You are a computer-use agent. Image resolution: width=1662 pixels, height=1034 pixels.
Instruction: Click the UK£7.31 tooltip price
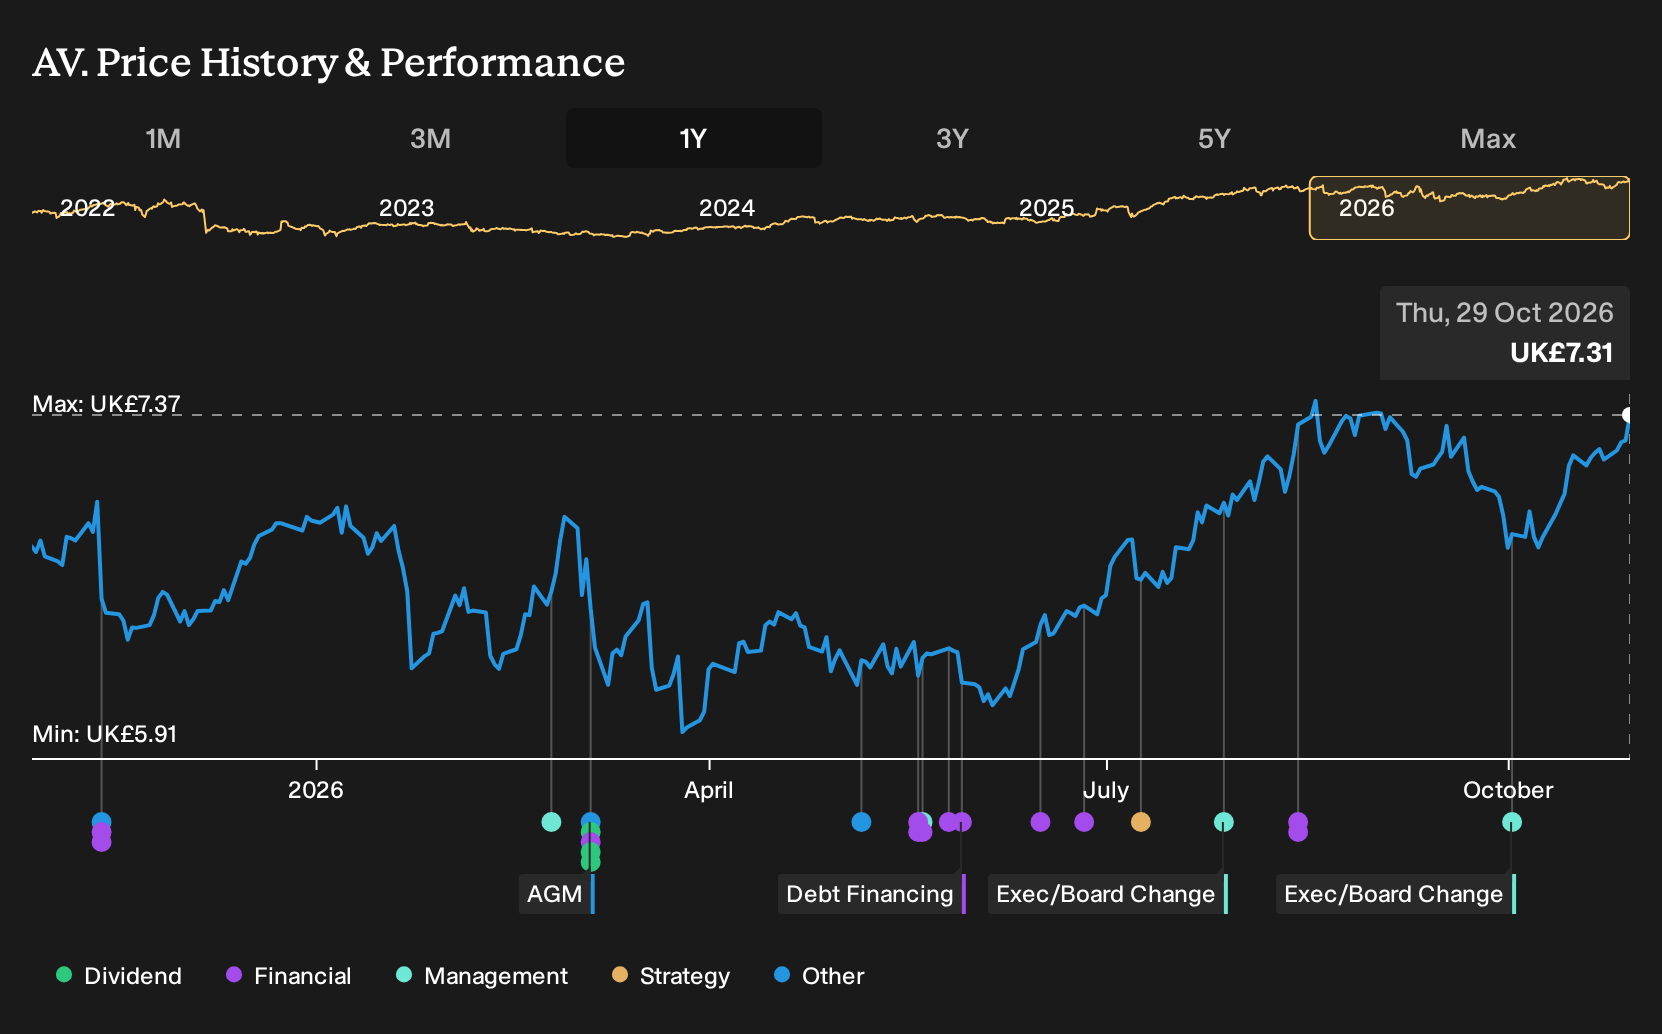click(1561, 353)
